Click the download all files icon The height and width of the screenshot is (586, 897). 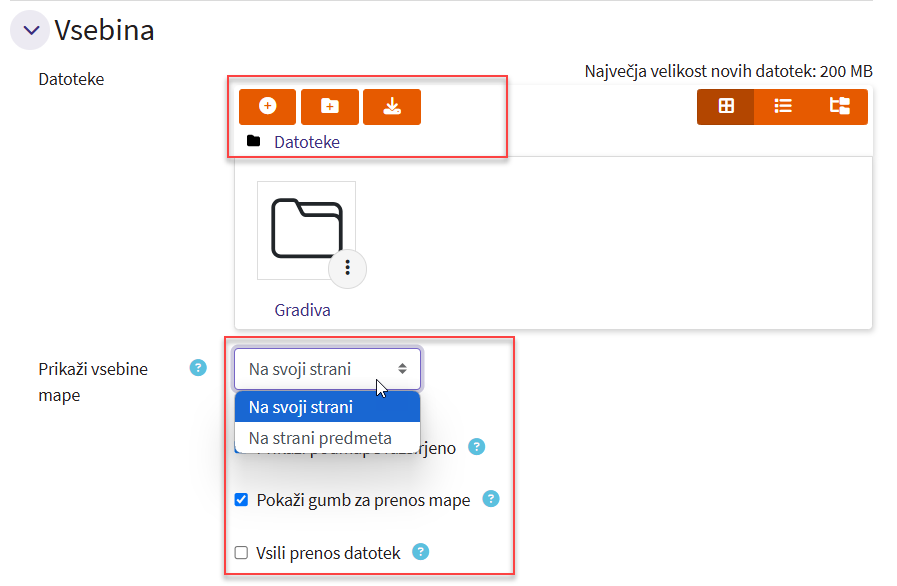(391, 106)
